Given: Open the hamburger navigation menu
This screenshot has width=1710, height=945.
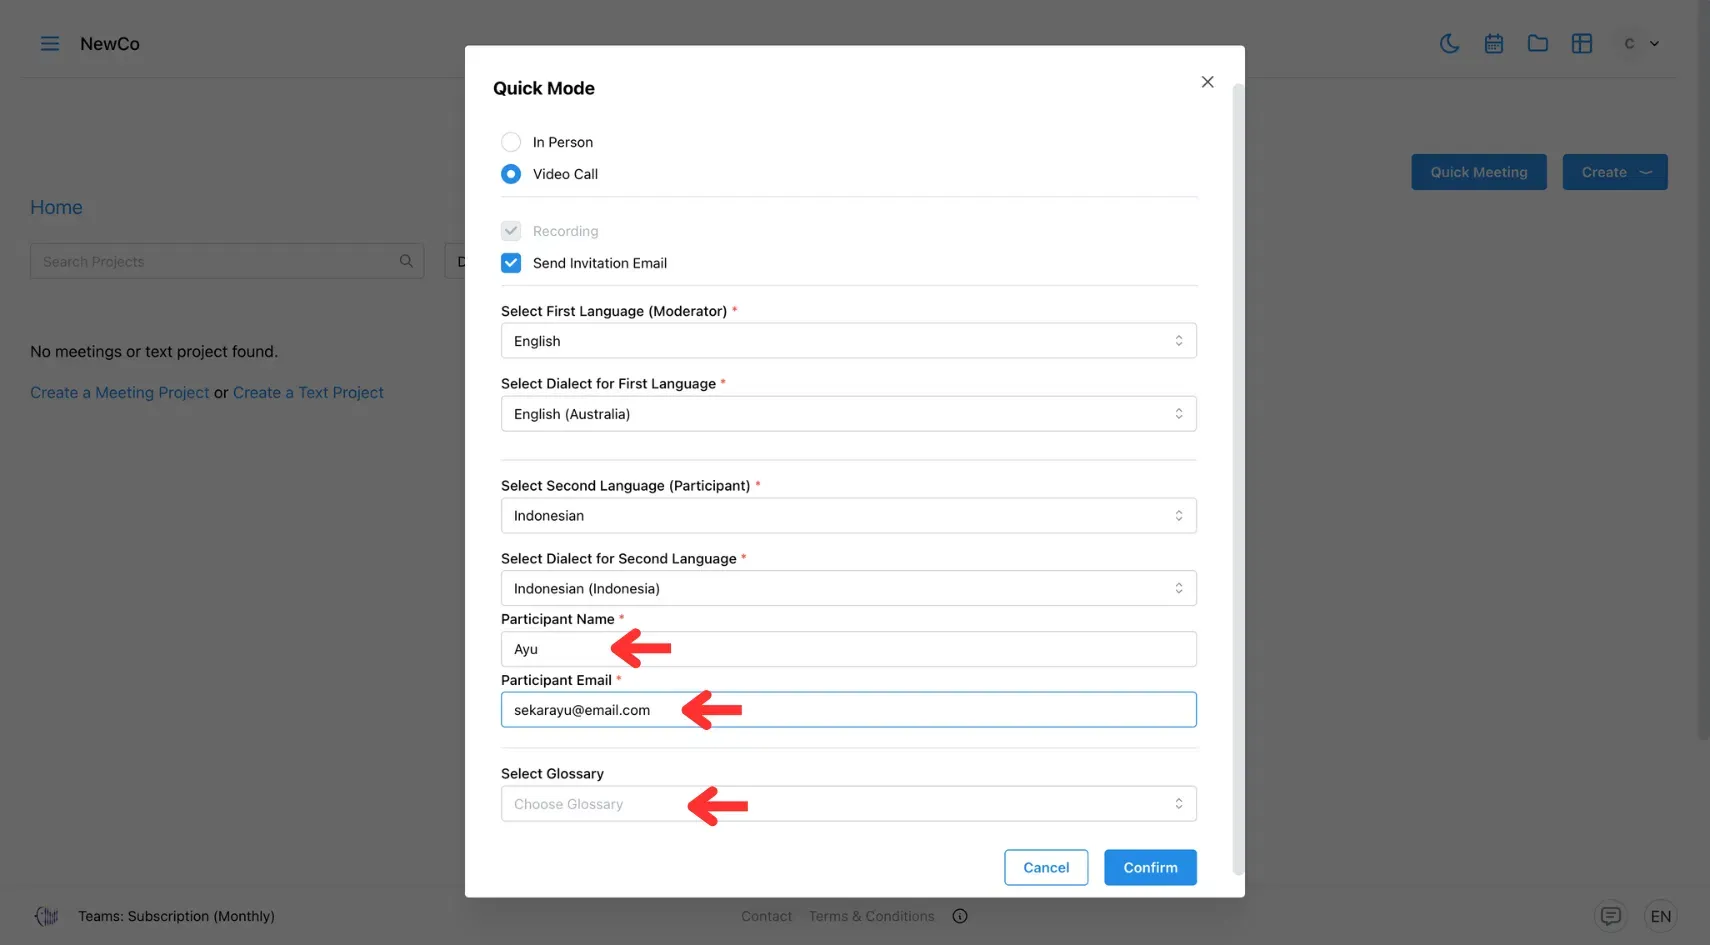Looking at the screenshot, I should pos(50,44).
